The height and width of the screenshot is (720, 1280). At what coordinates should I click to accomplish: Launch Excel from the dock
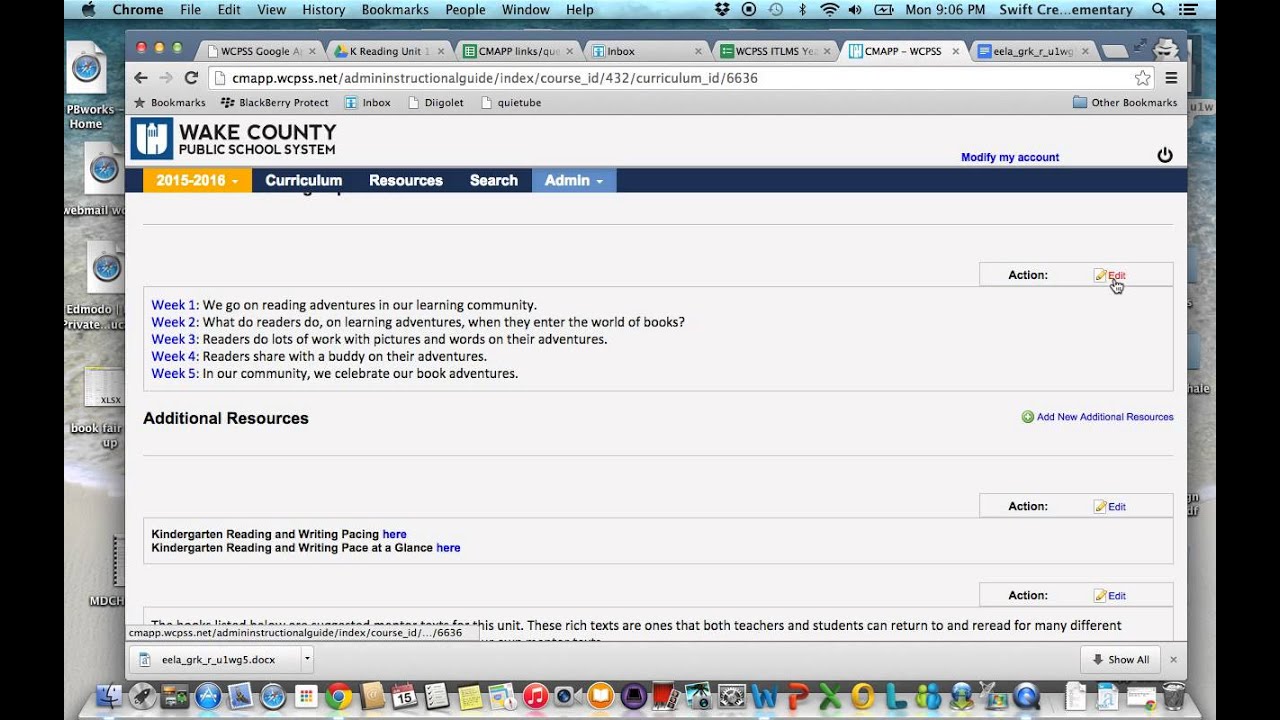[x=830, y=696]
